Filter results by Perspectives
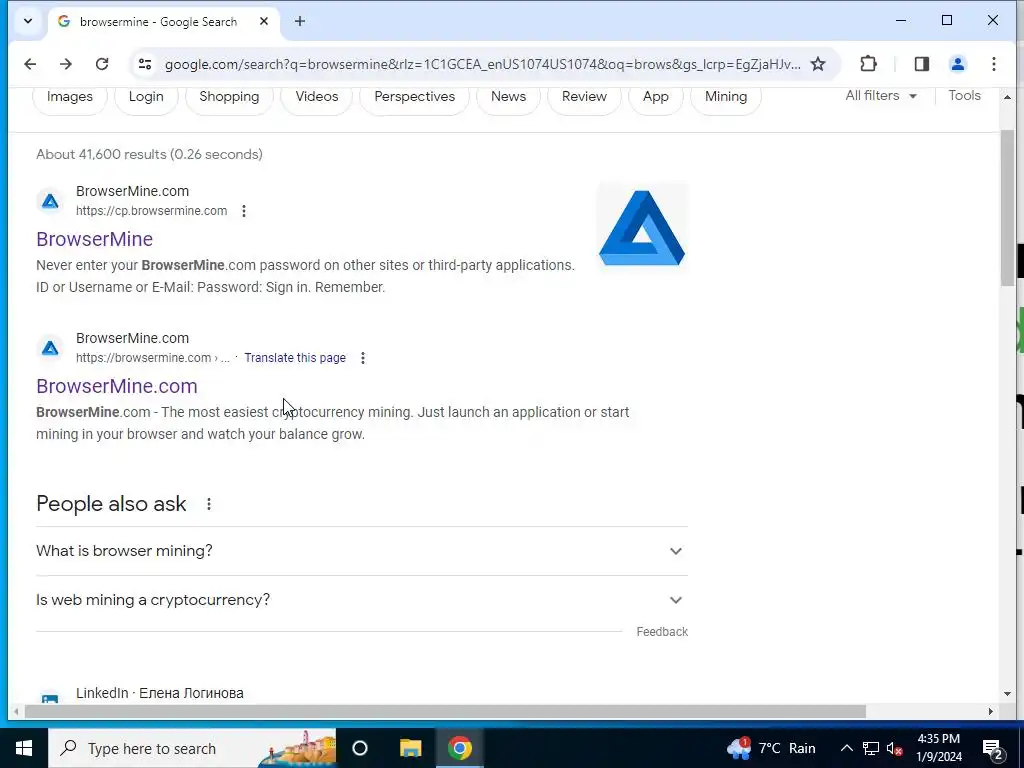The width and height of the screenshot is (1024, 768). pyautogui.click(x=415, y=97)
